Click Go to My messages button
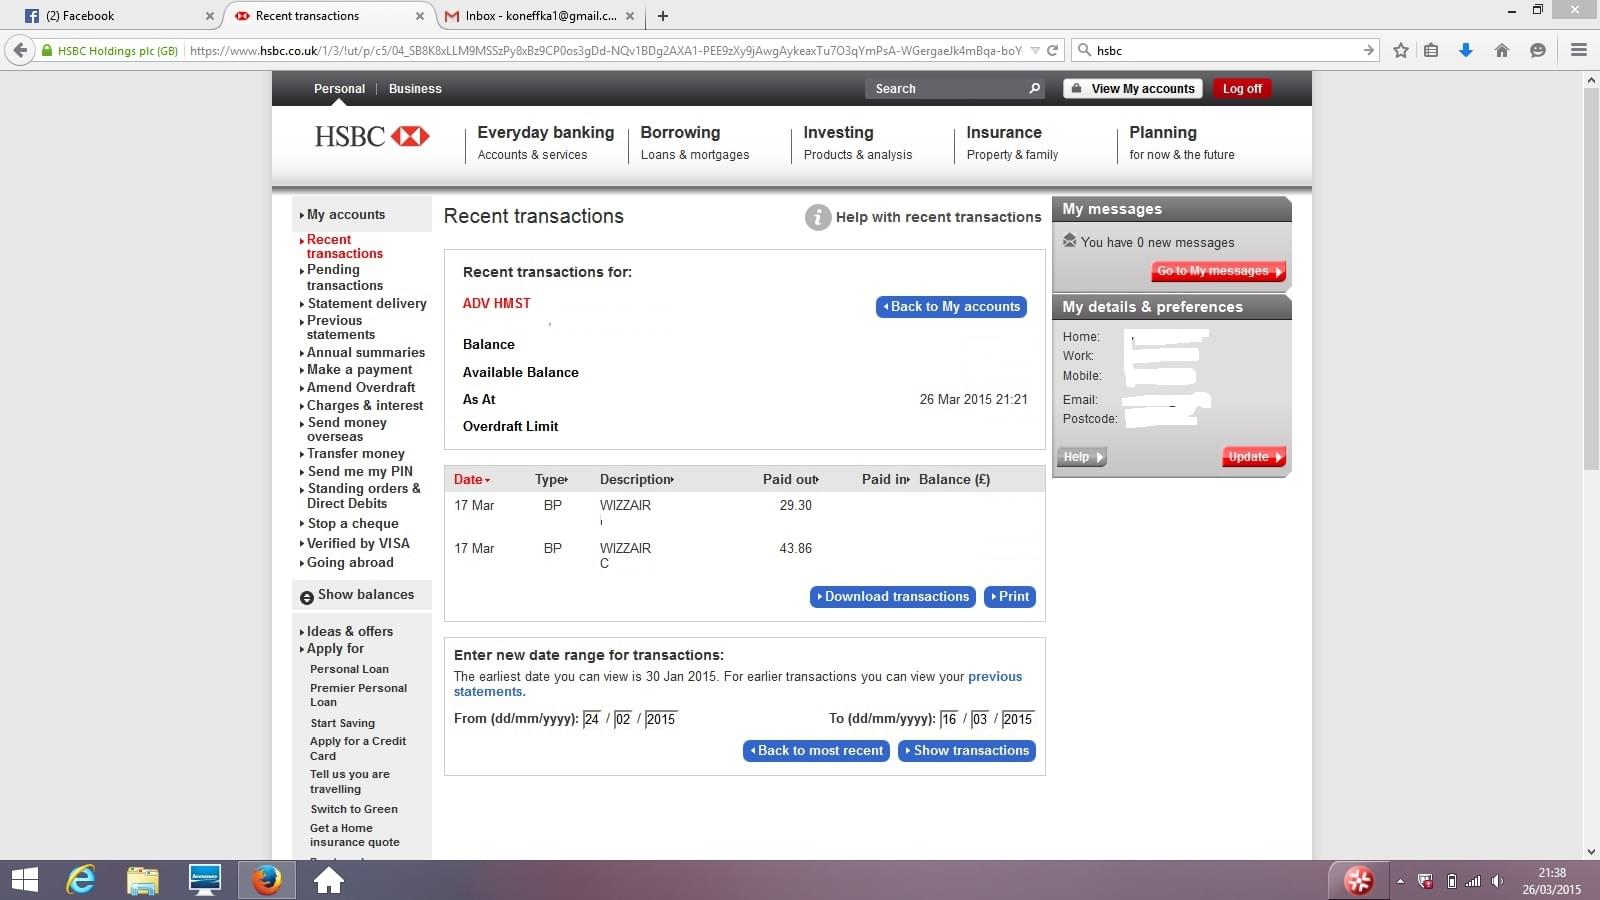The width and height of the screenshot is (1600, 900). [x=1219, y=271]
